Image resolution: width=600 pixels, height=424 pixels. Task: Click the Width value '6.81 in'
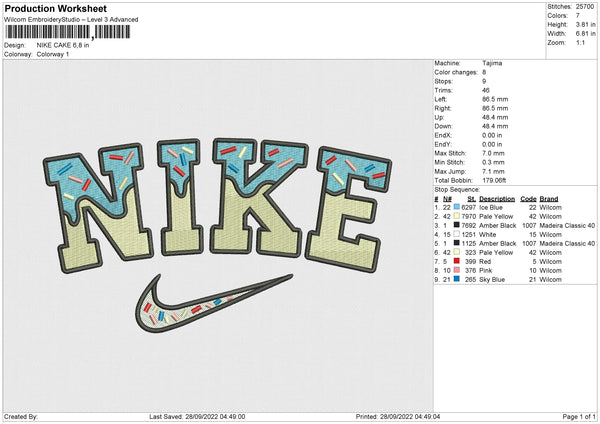[585, 34]
